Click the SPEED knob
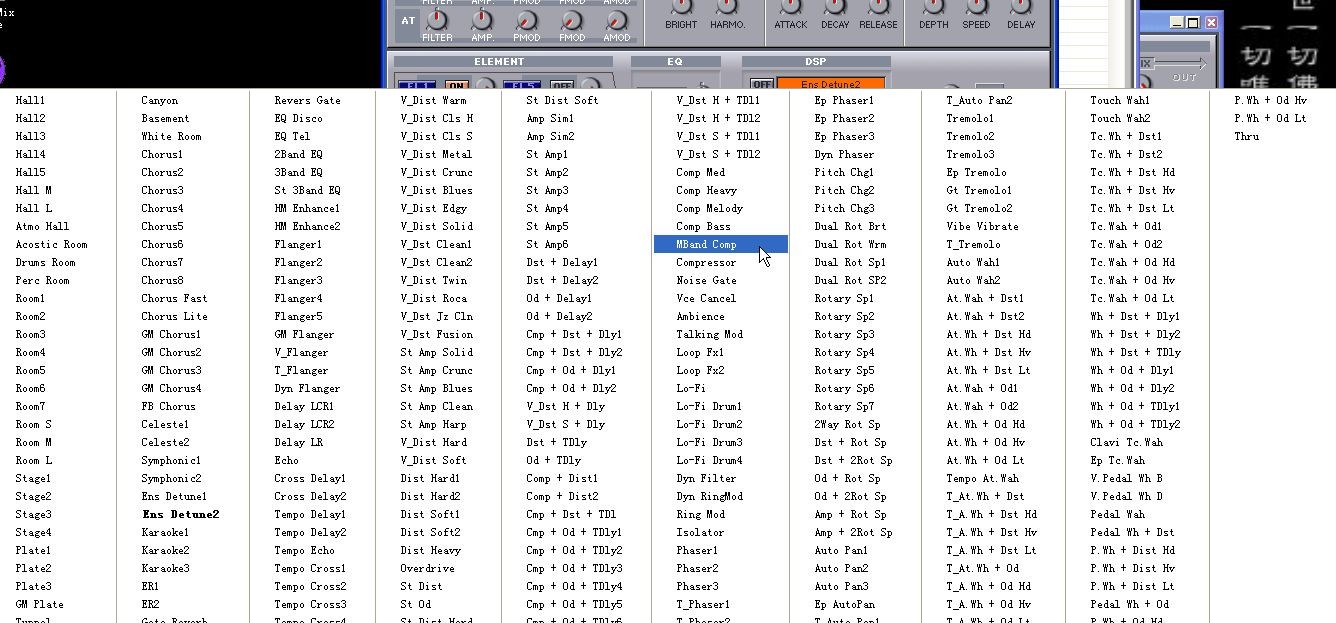Screen dimensions: 1336x623 [x=977, y=6]
